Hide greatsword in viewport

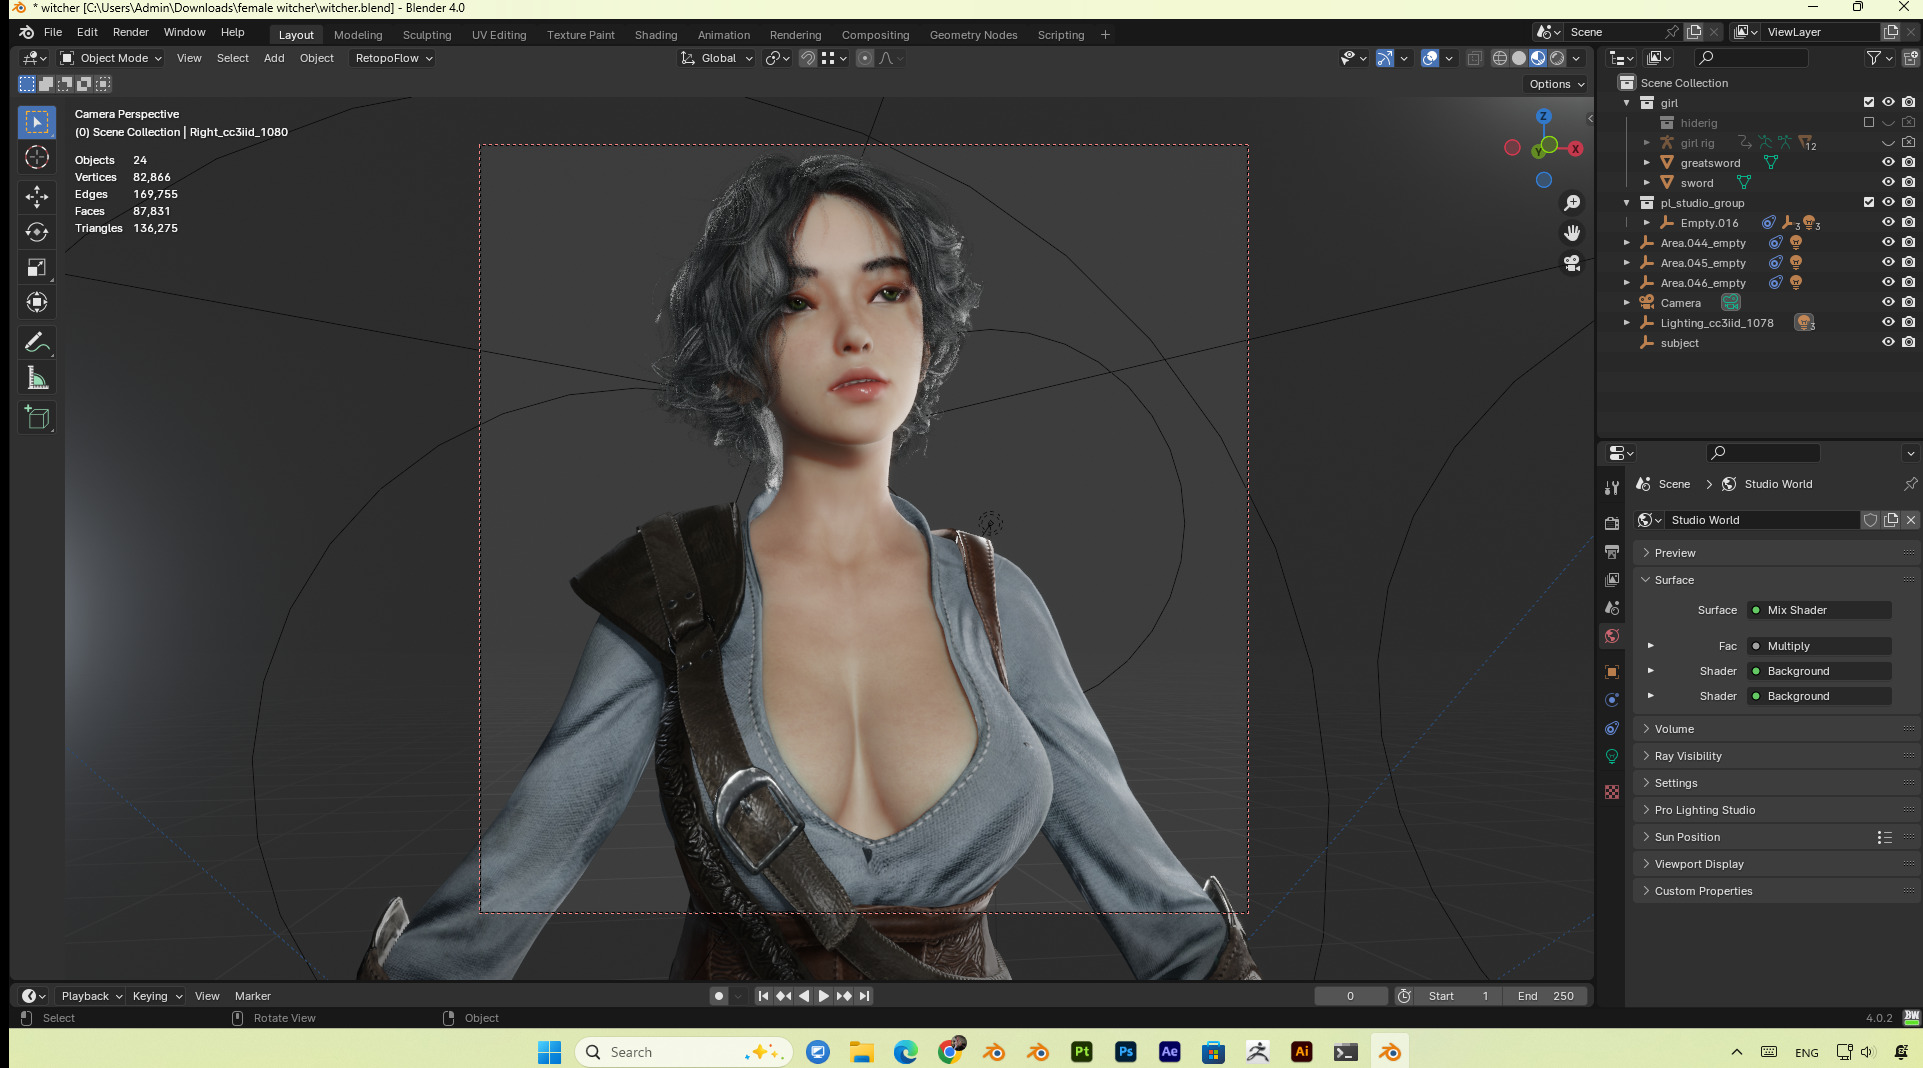tap(1888, 162)
